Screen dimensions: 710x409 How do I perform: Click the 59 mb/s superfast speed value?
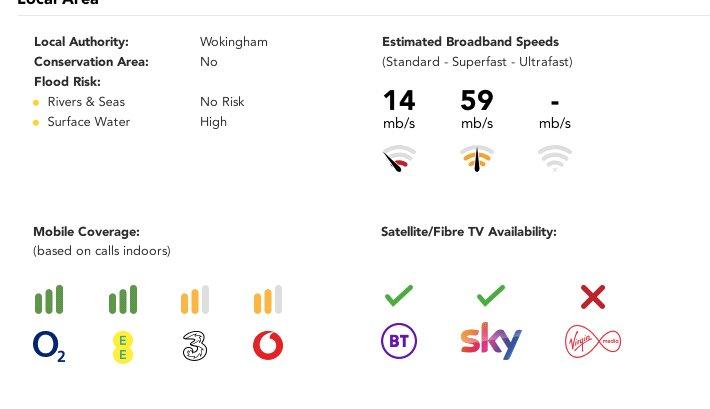(477, 110)
